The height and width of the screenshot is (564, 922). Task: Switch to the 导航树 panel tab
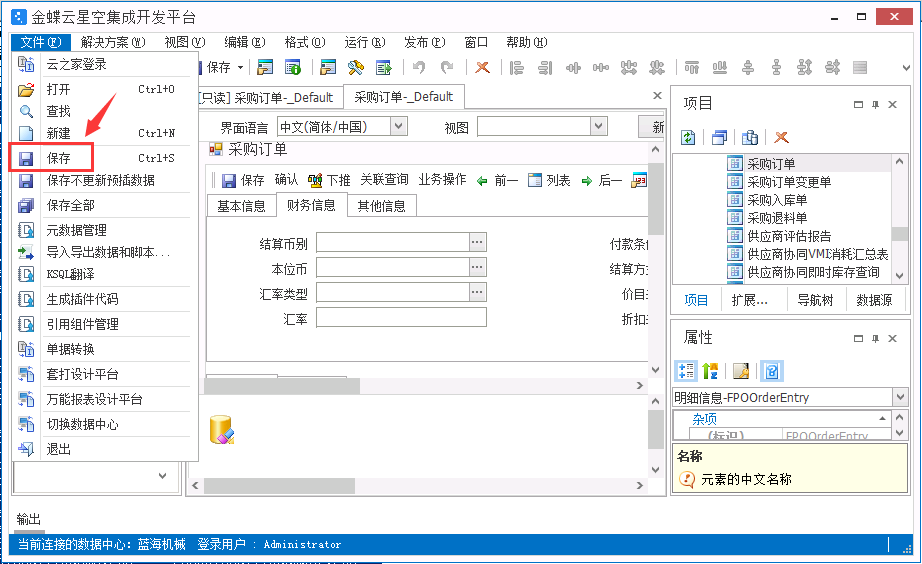[814, 301]
